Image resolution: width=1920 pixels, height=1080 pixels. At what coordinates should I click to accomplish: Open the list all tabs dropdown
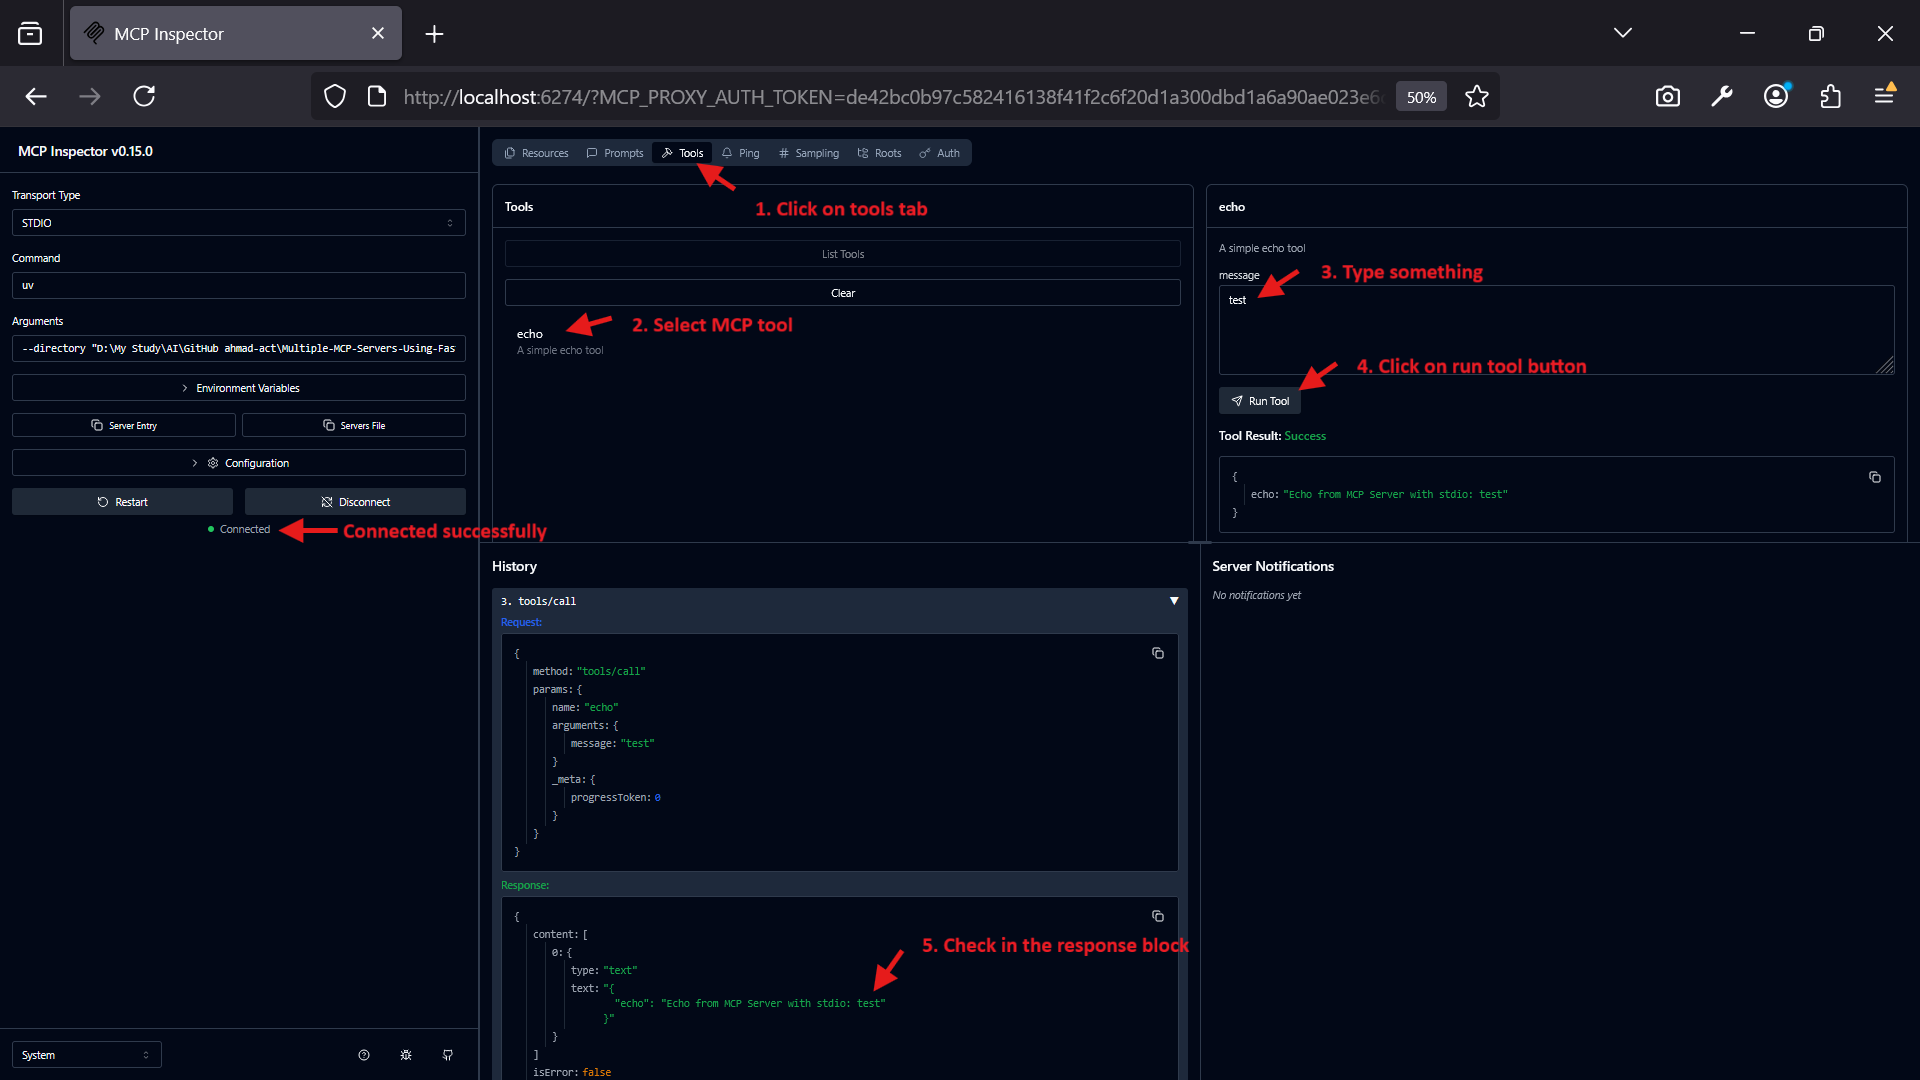tap(1623, 33)
